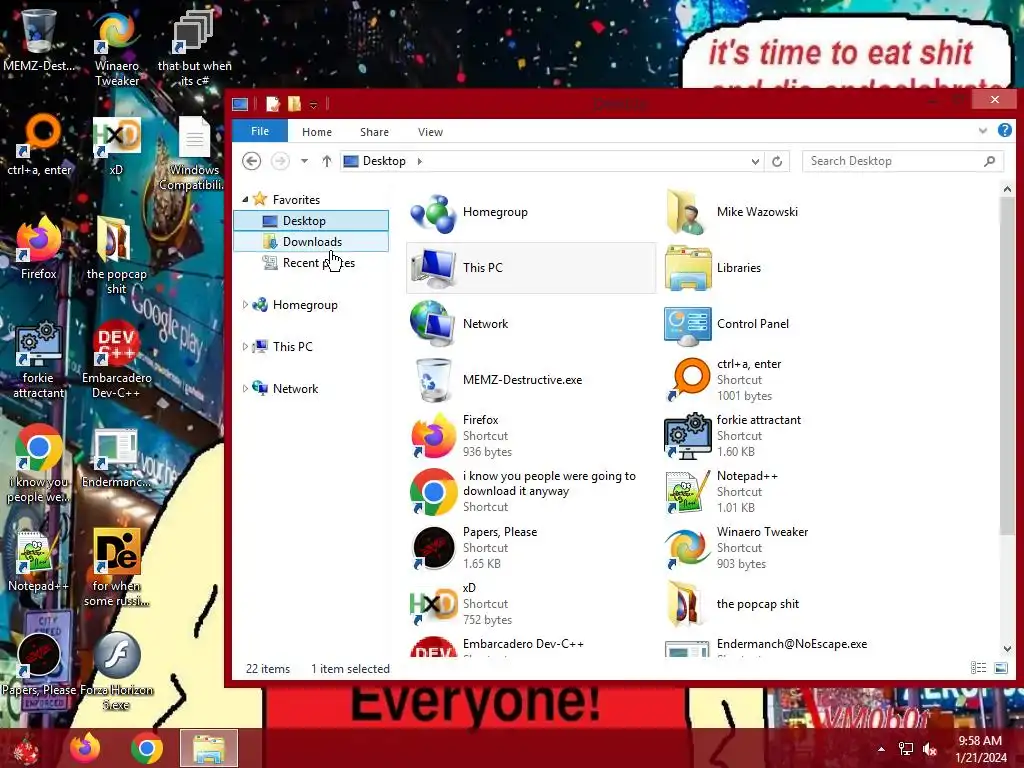The height and width of the screenshot is (768, 1024).
Task: Click the Forward navigation arrow
Action: pos(280,161)
